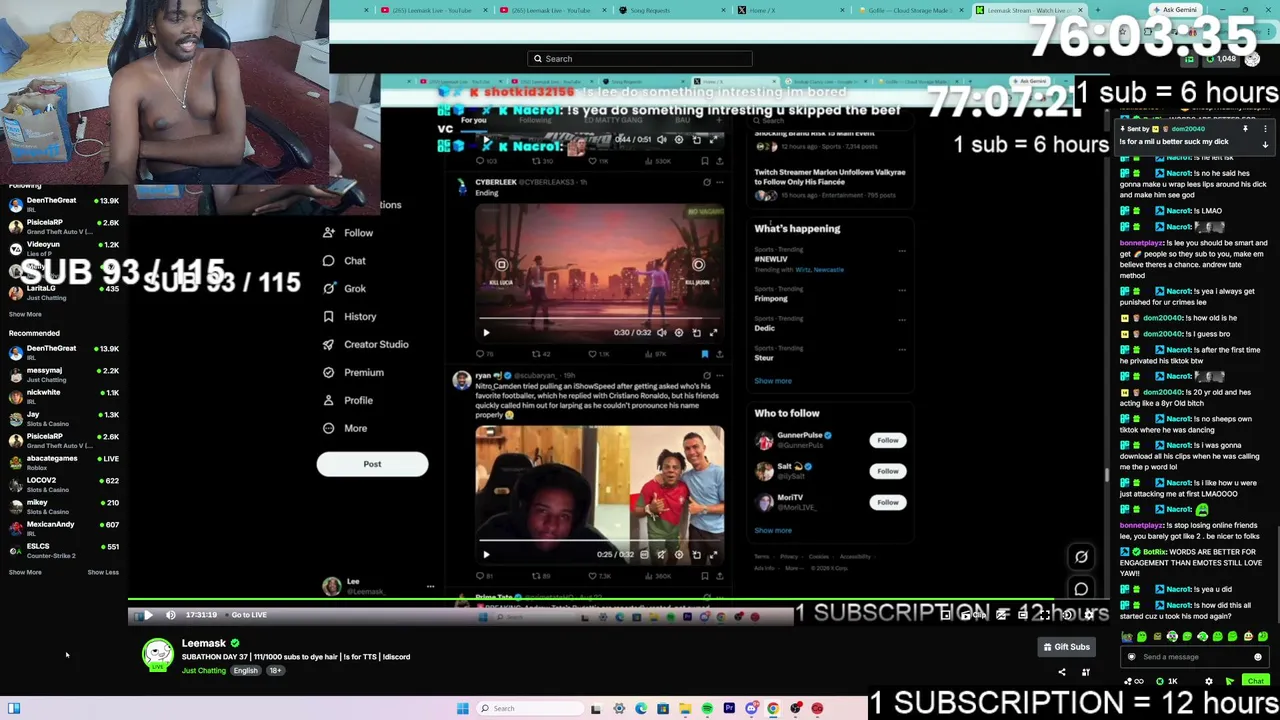Open the Edge browser from the taskbar
This screenshot has width=1280, height=720.
(x=641, y=709)
